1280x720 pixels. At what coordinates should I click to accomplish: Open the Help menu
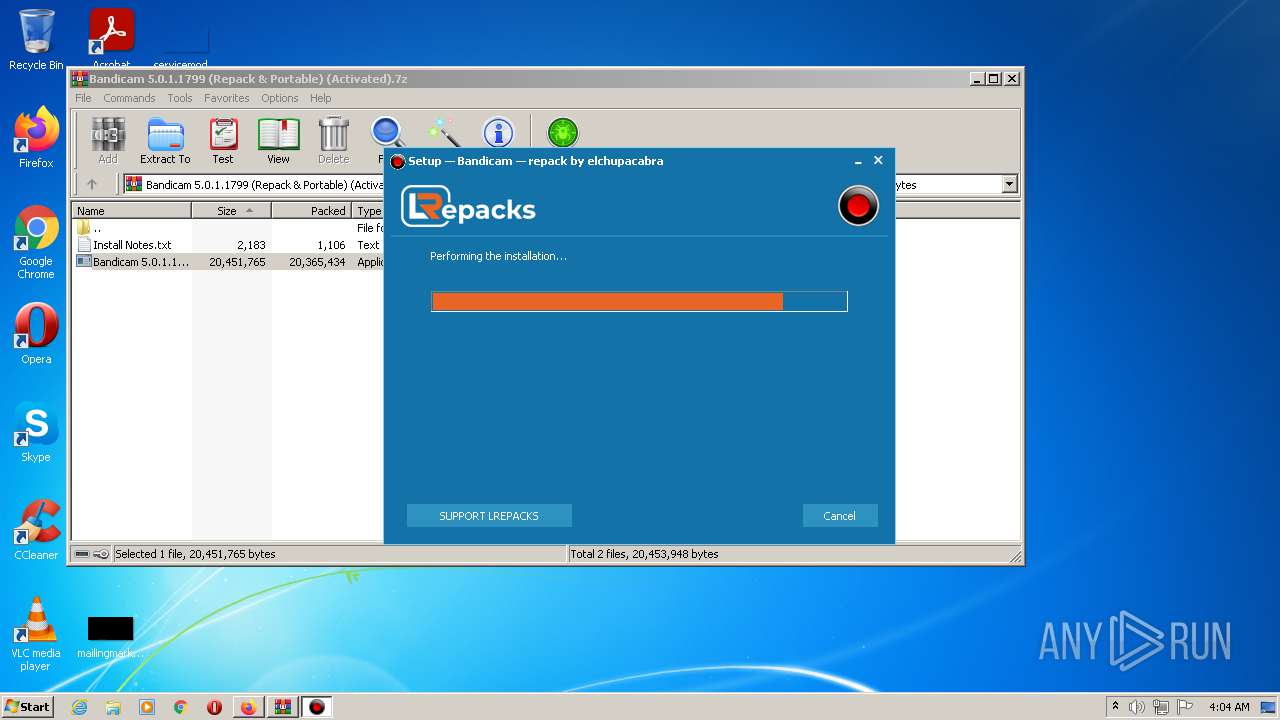320,98
